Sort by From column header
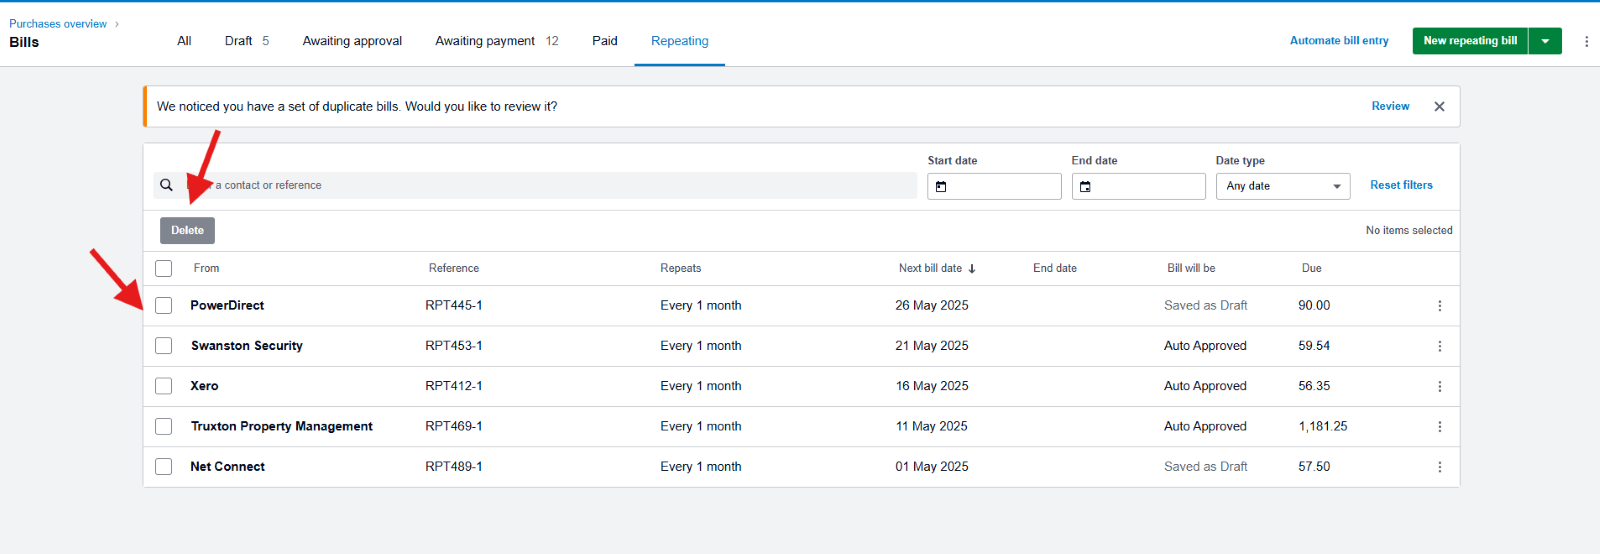Viewport: 1600px width, 554px height. 206,268
